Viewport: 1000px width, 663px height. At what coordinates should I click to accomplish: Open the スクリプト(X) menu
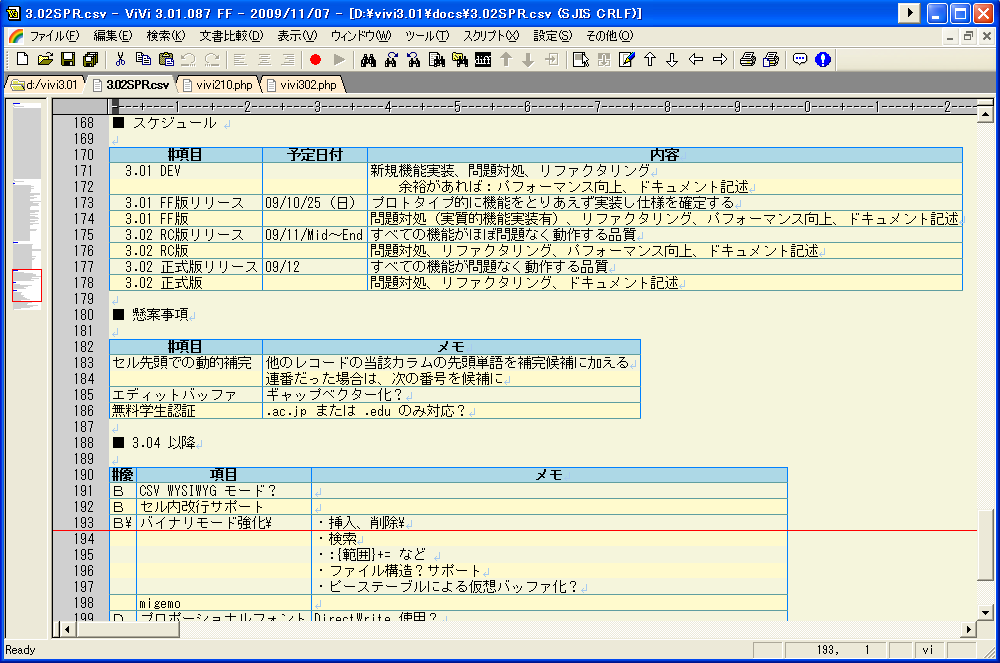[x=491, y=36]
